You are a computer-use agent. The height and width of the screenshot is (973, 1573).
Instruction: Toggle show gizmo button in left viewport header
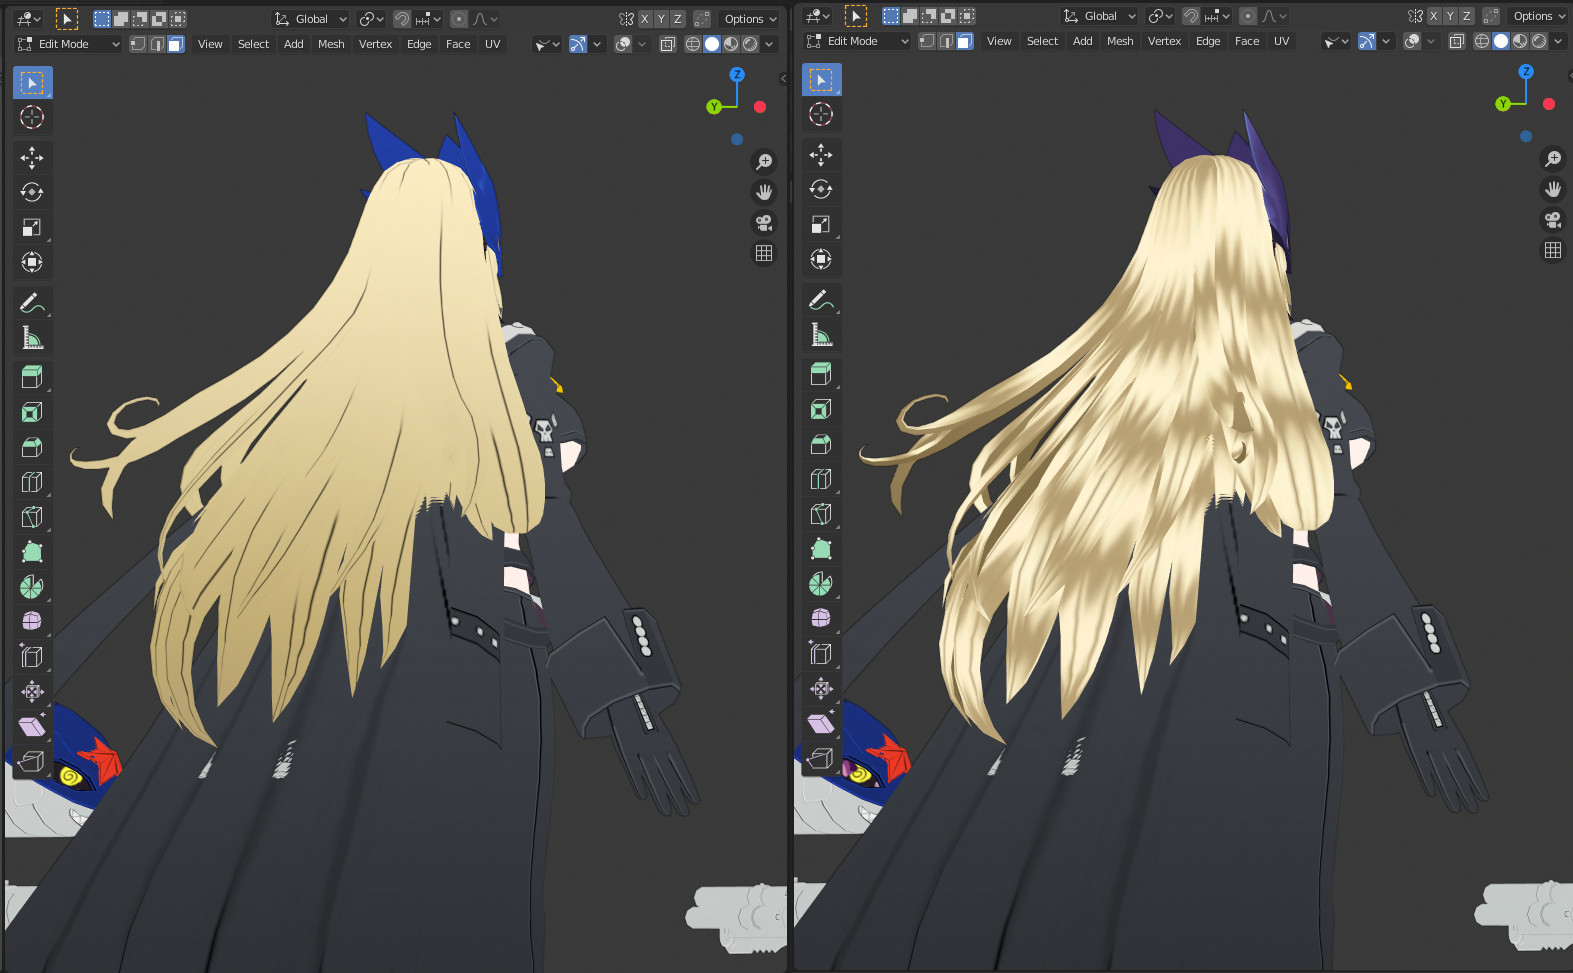(578, 44)
